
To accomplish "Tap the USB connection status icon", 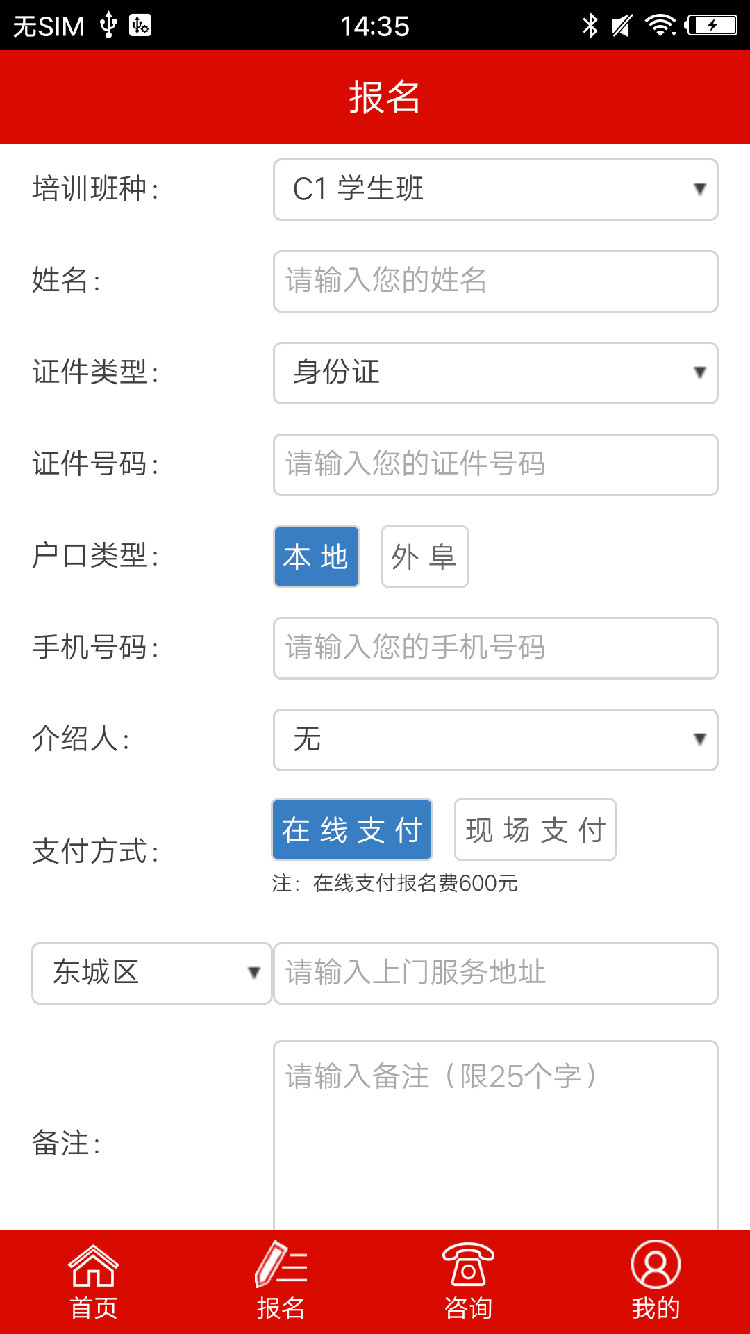I will pos(108,26).
